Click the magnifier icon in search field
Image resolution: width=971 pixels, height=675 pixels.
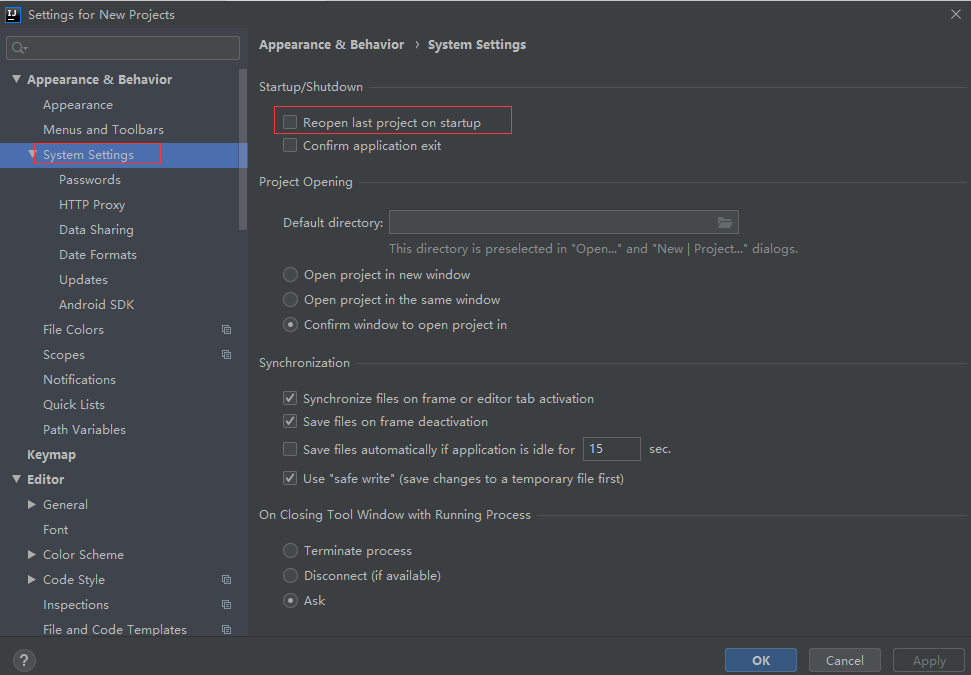pos(18,47)
